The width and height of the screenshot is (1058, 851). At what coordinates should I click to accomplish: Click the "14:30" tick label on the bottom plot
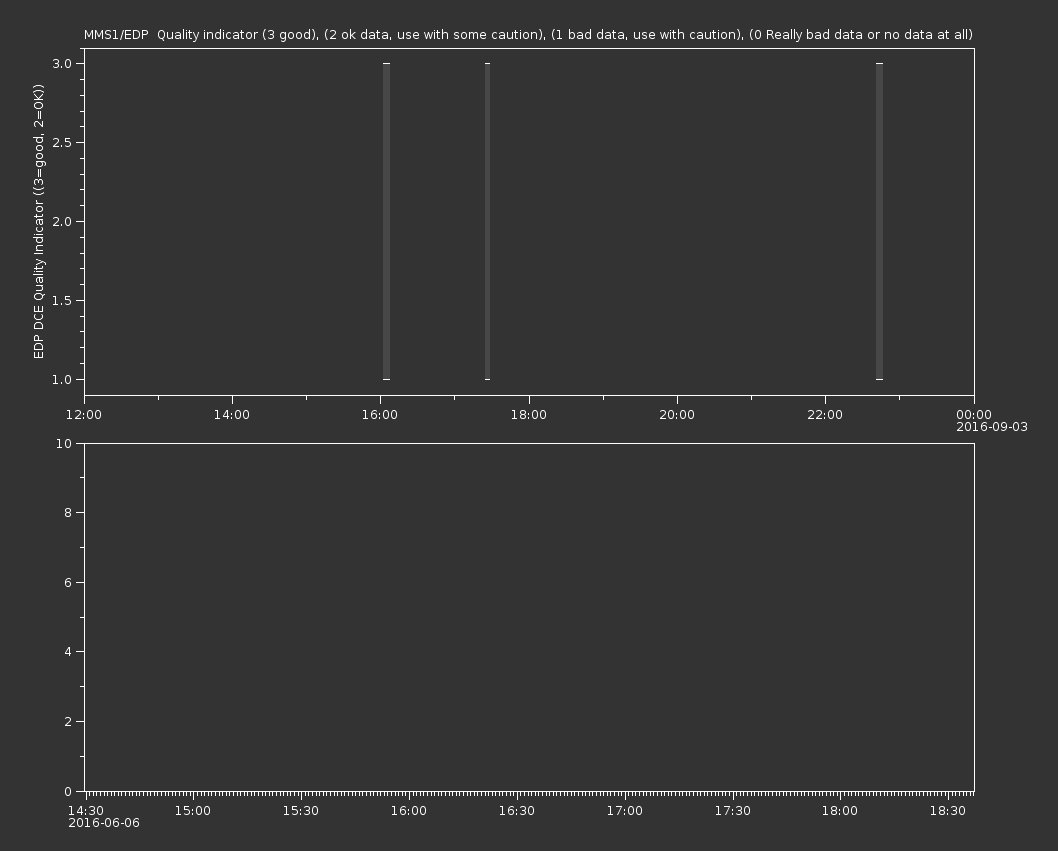86,811
